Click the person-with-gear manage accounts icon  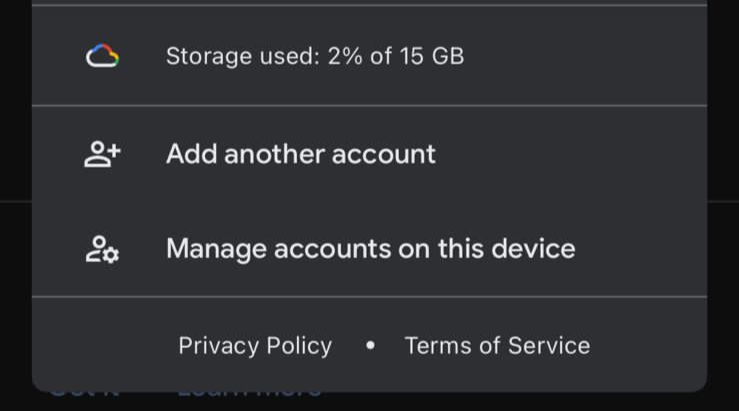coord(102,249)
